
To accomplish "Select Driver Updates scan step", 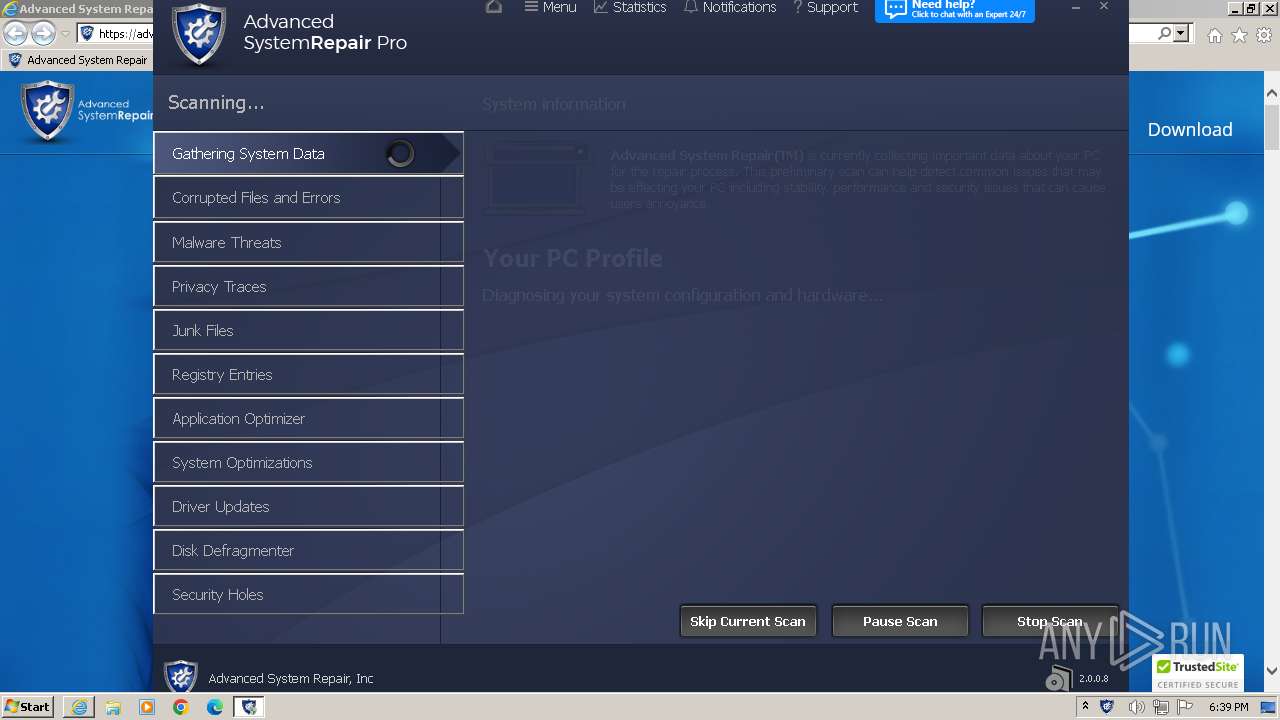I will [308, 506].
